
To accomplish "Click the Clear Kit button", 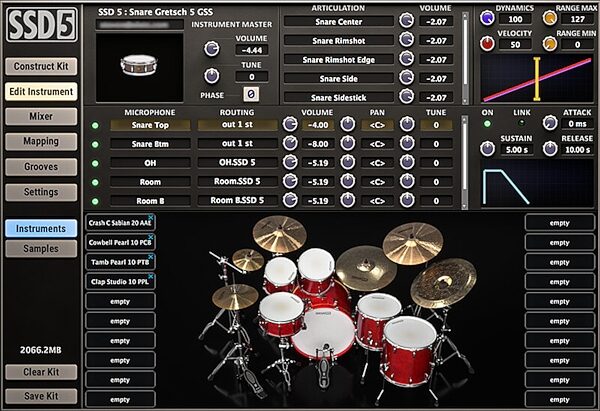I will tap(41, 372).
